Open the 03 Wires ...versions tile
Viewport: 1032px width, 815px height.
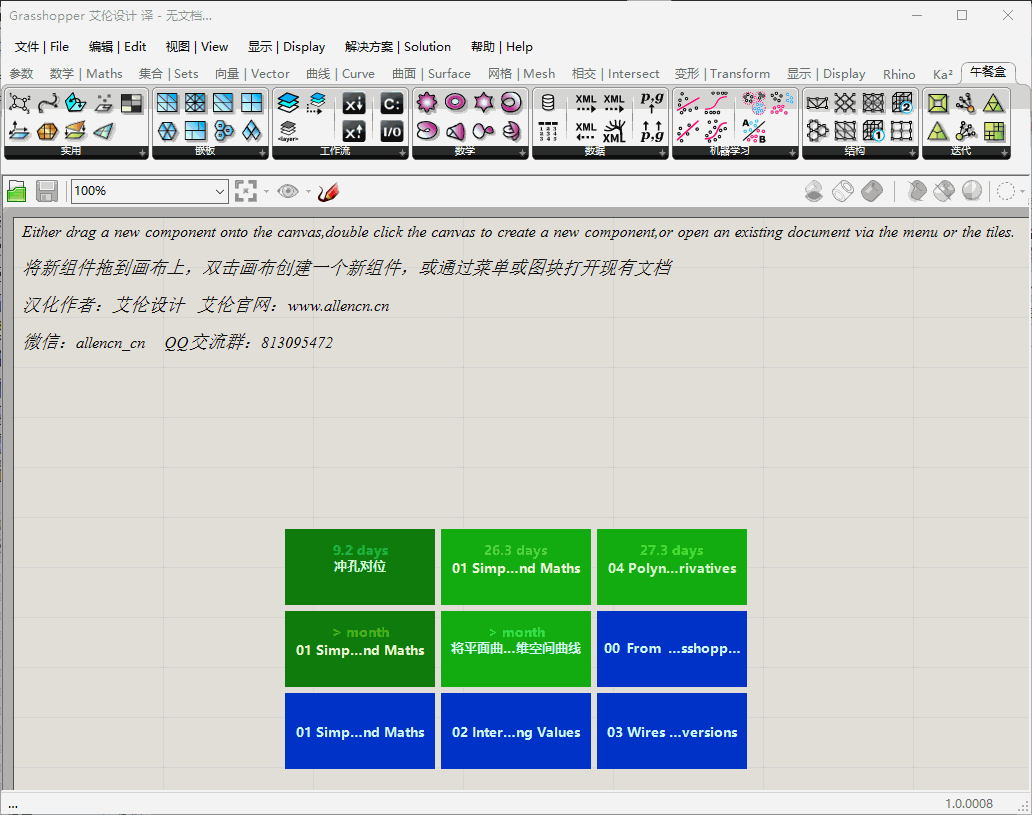click(x=672, y=731)
